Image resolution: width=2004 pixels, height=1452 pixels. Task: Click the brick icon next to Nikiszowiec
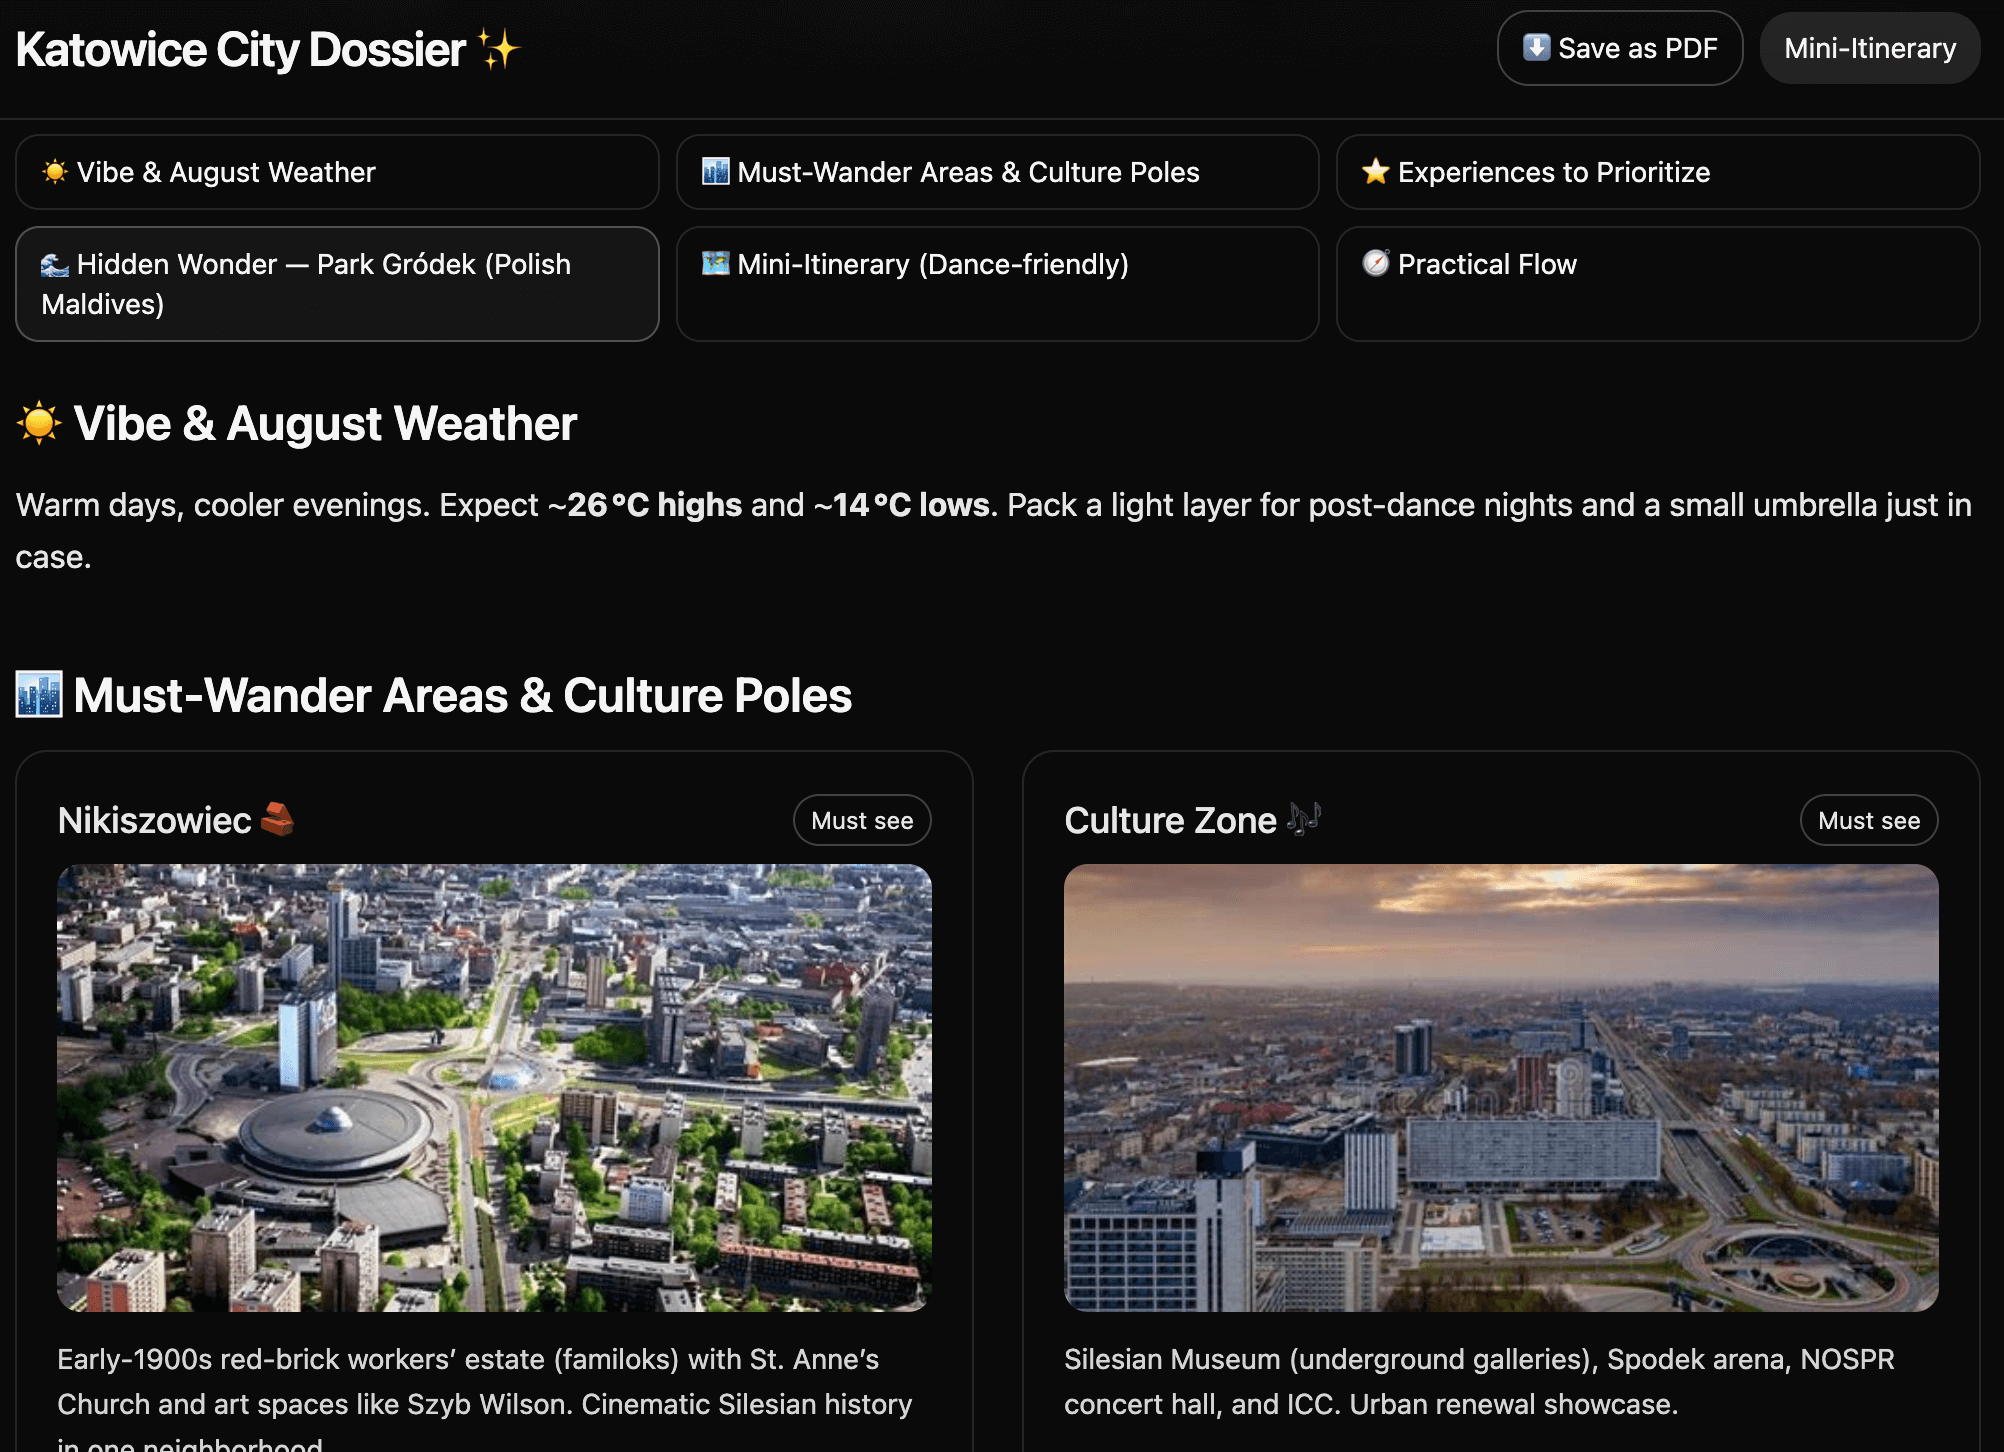coord(277,819)
